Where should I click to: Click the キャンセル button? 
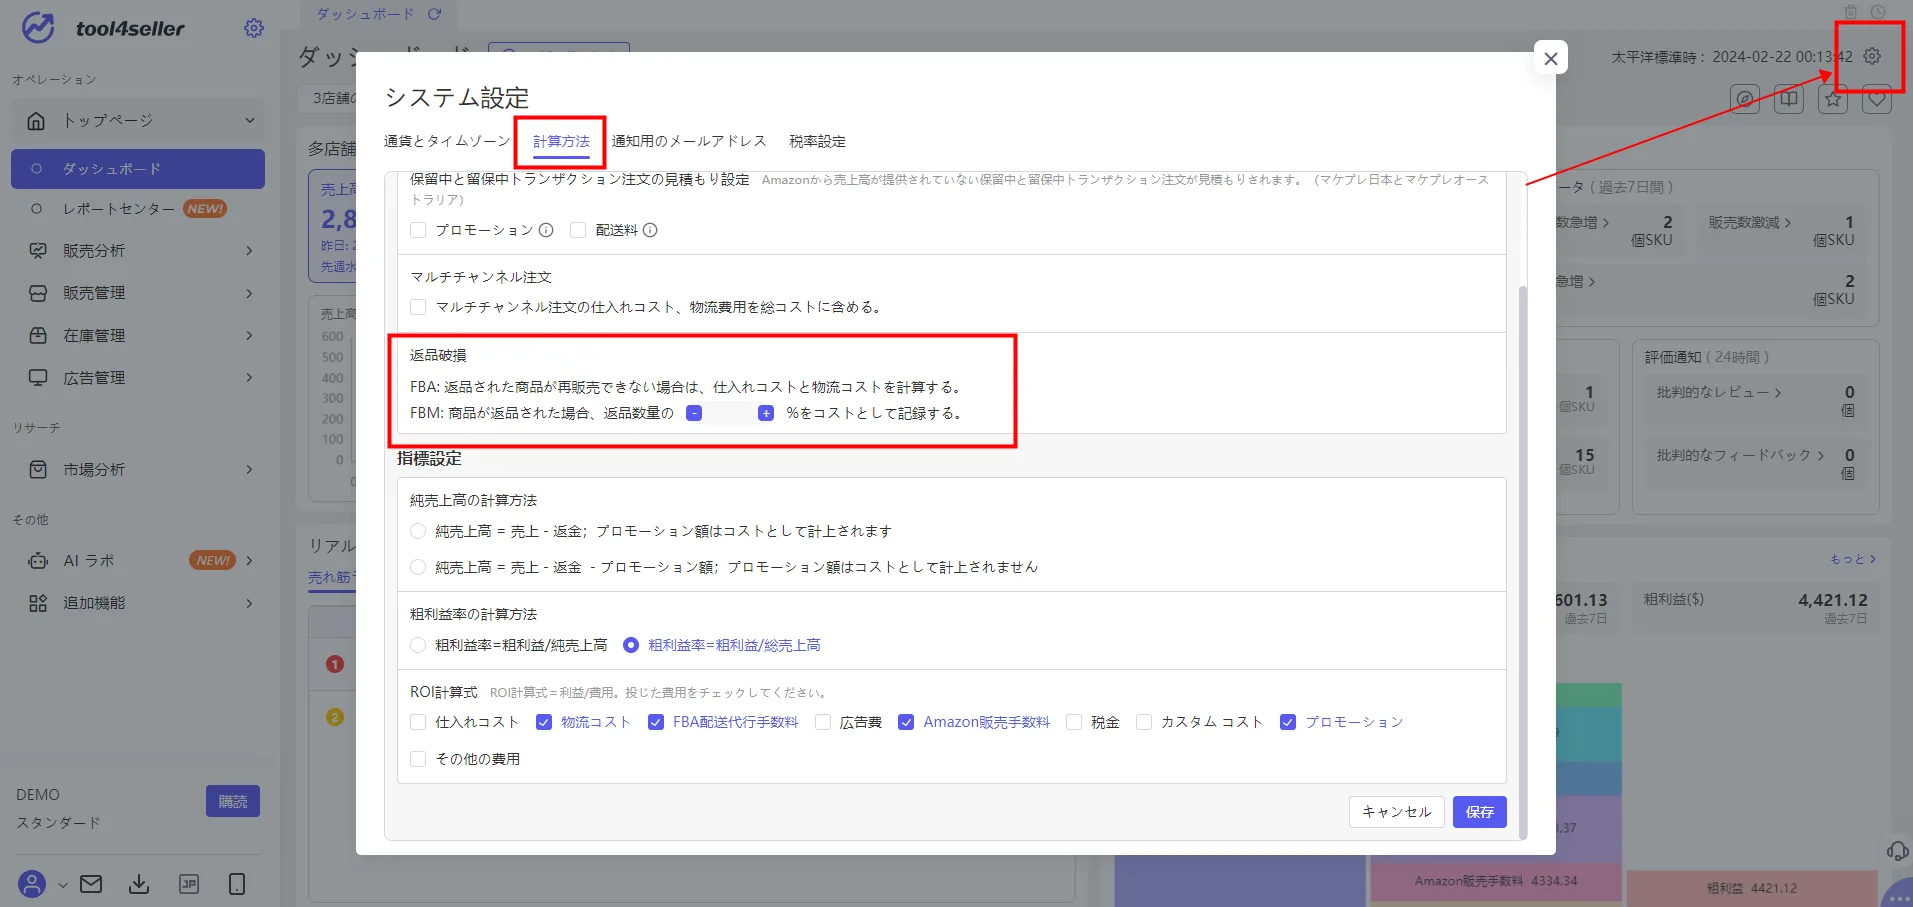click(1397, 812)
